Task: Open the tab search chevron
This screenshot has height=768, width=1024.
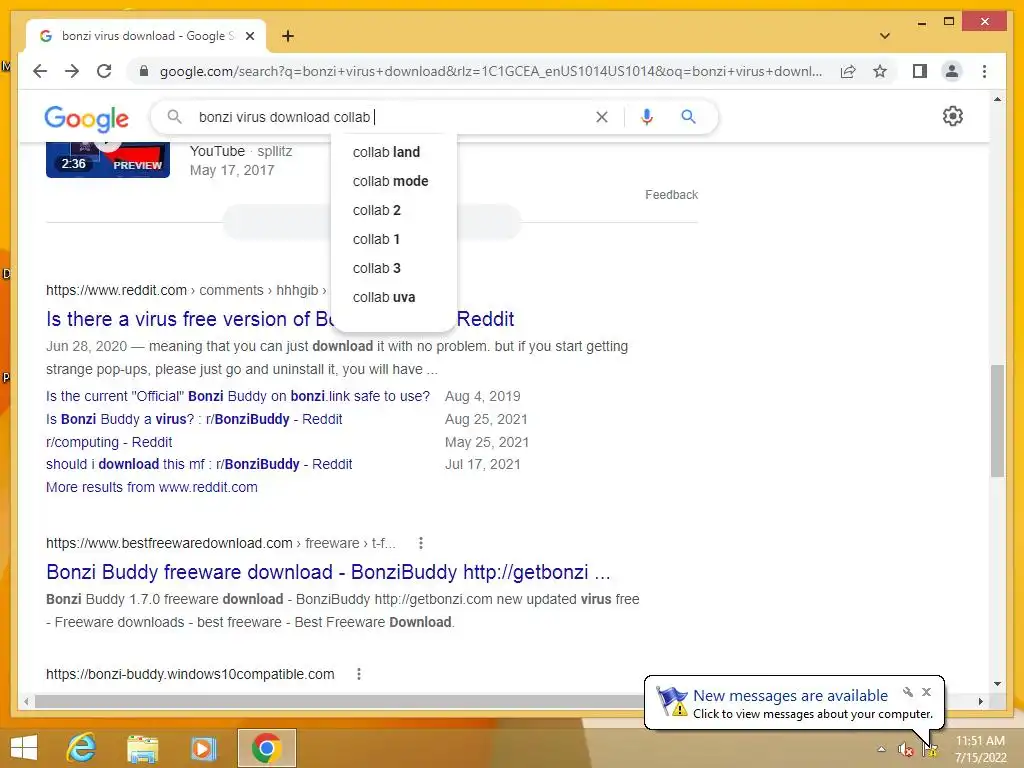Action: 885,36
